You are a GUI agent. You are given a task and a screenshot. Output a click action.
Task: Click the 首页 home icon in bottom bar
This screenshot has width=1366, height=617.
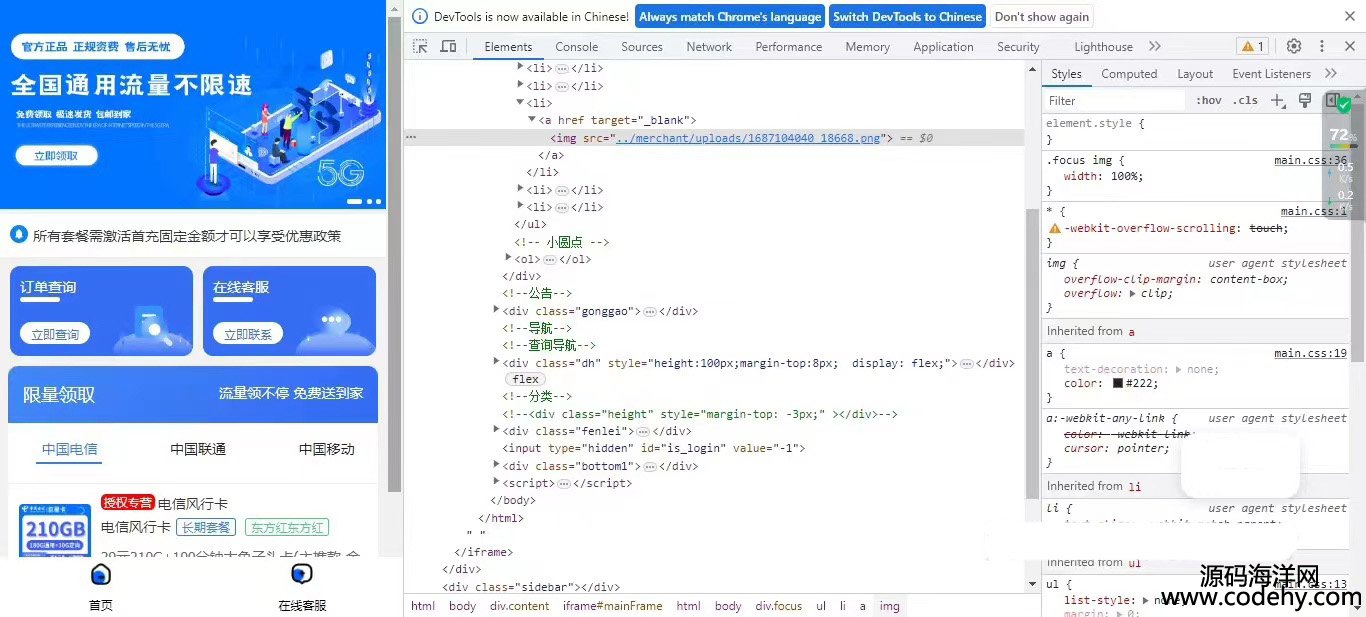tap(101, 575)
